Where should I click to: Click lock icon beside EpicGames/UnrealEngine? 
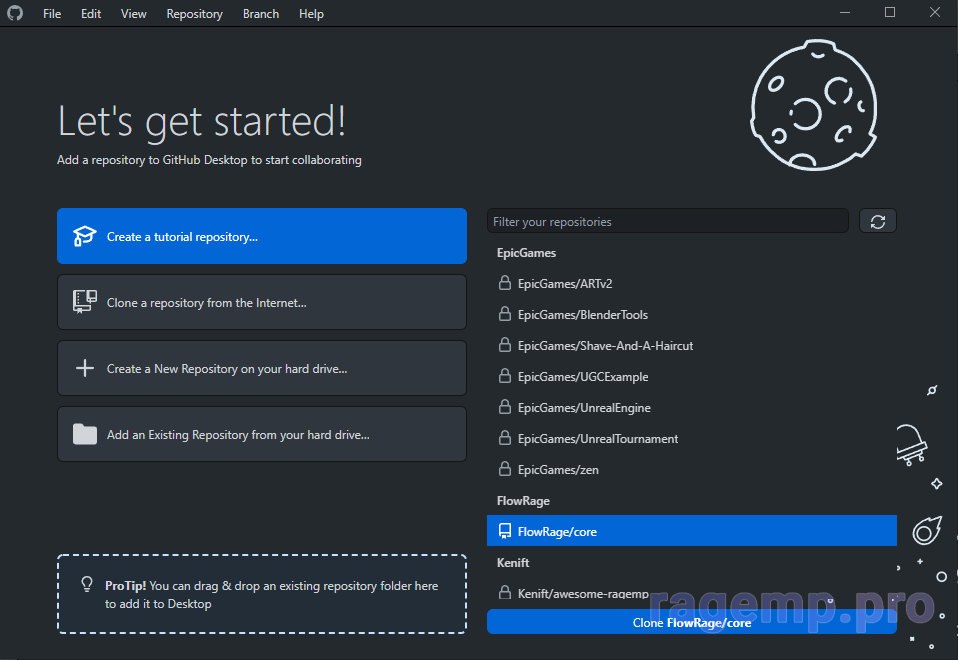coord(505,406)
